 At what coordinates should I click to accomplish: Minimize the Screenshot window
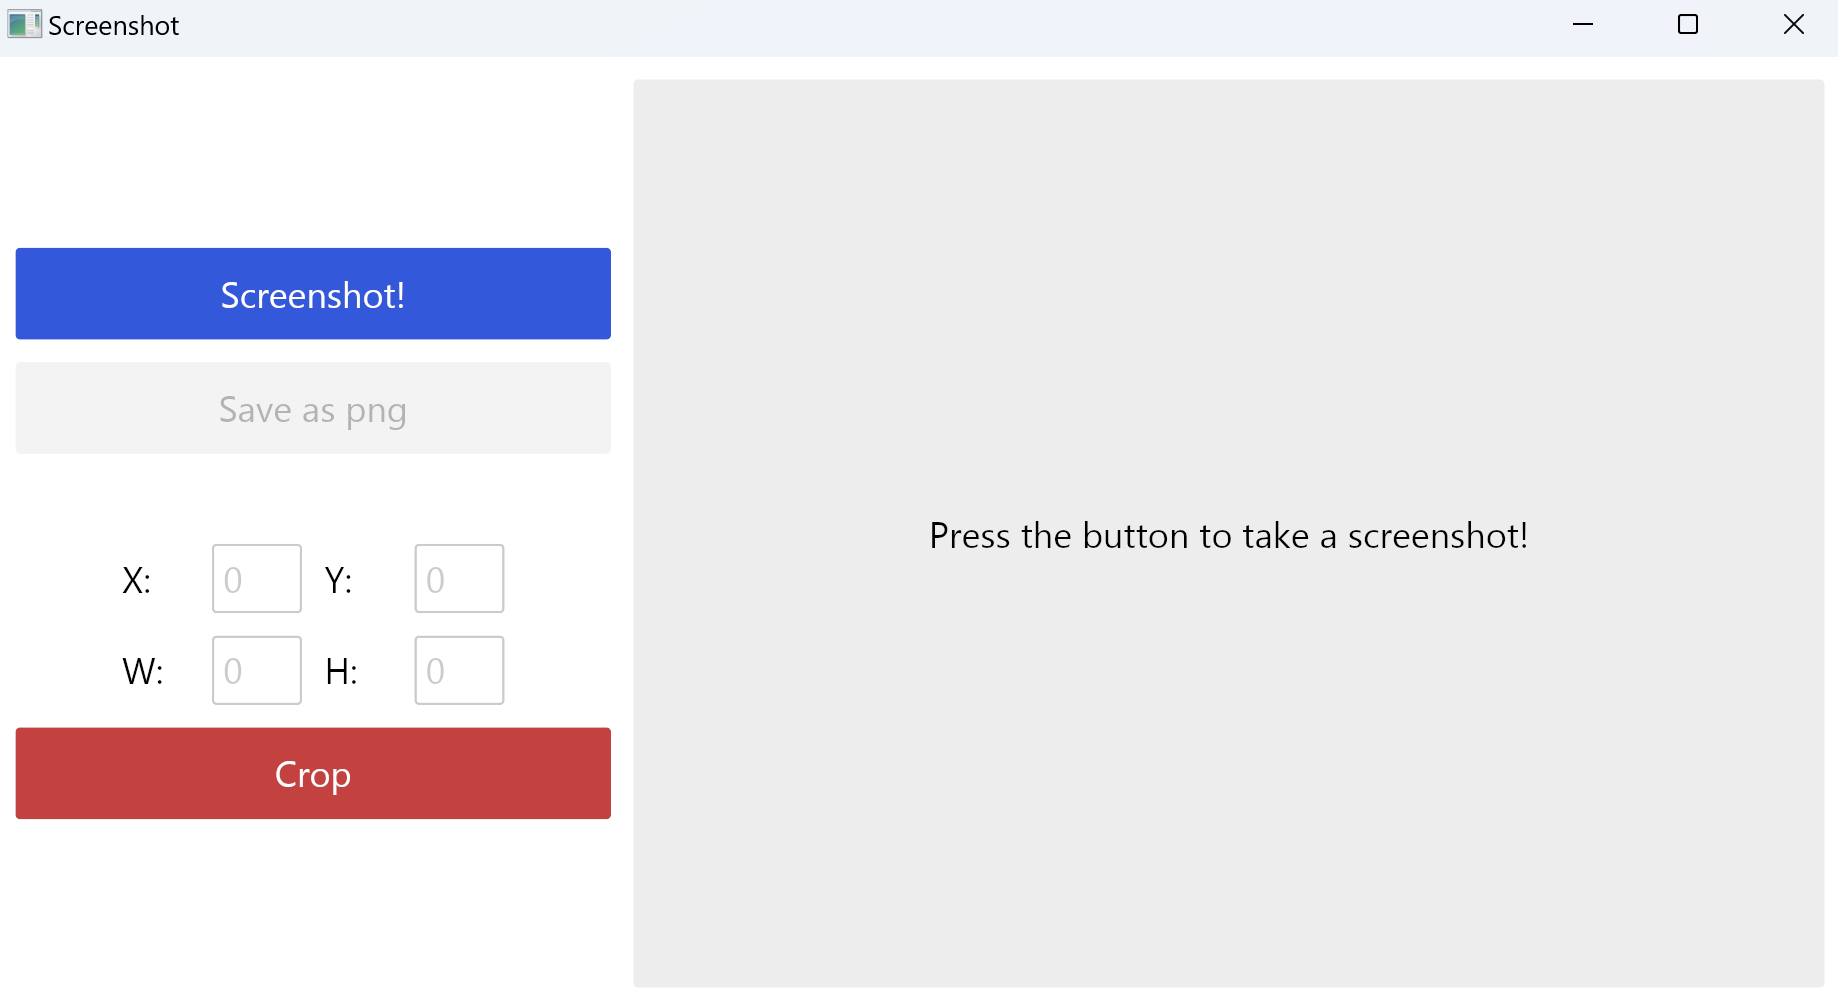(1583, 24)
